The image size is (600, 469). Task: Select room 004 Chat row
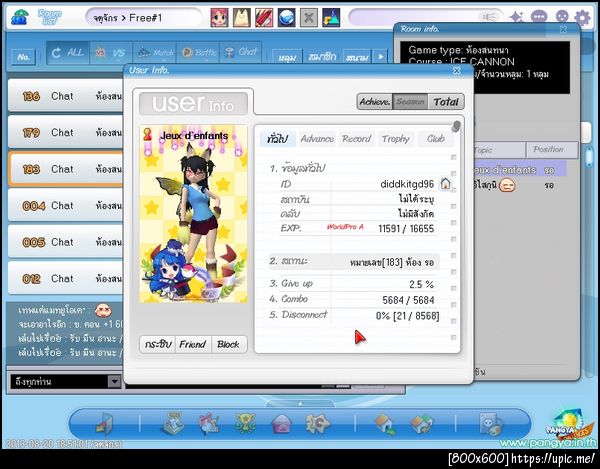[65, 205]
